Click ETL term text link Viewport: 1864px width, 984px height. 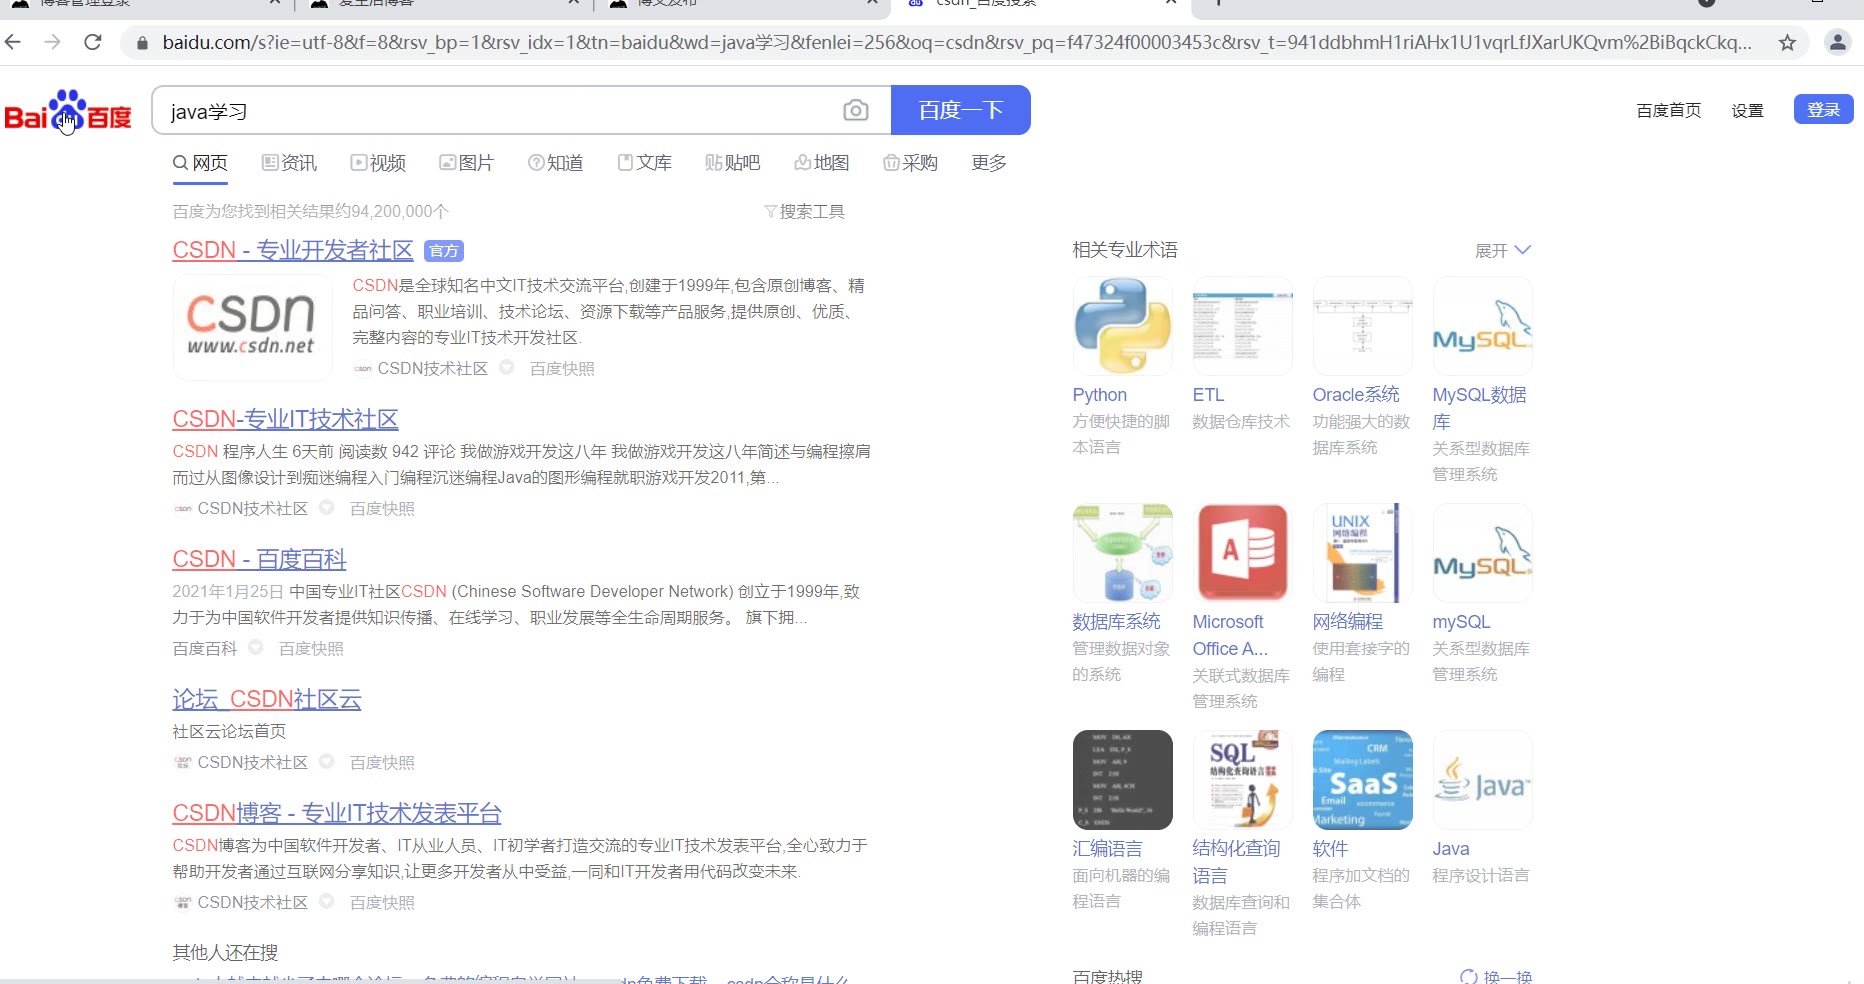click(x=1208, y=395)
